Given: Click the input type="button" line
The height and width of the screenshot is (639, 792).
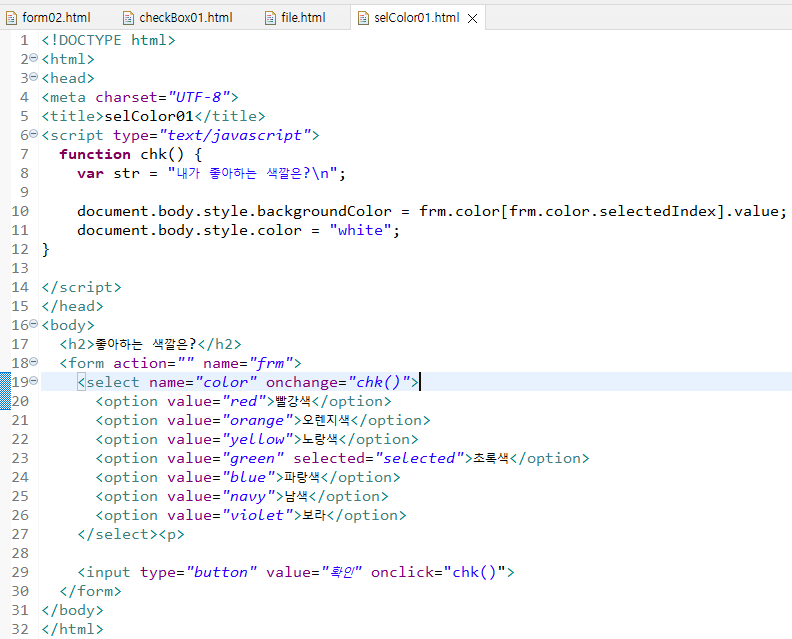Looking at the screenshot, I should (x=295, y=572).
